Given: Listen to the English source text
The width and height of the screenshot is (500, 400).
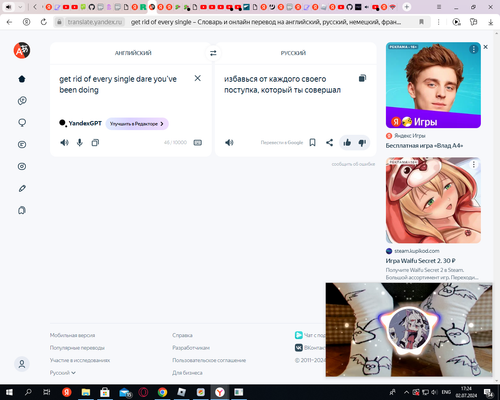Looking at the screenshot, I should [x=64, y=143].
